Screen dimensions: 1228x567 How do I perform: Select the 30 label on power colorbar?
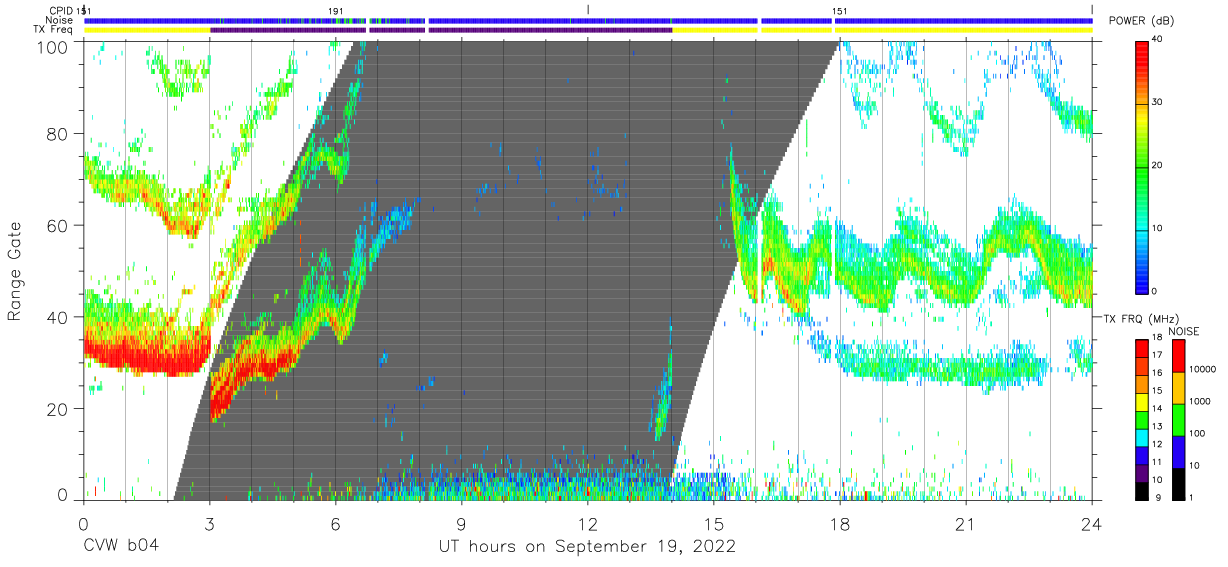(x=1157, y=102)
